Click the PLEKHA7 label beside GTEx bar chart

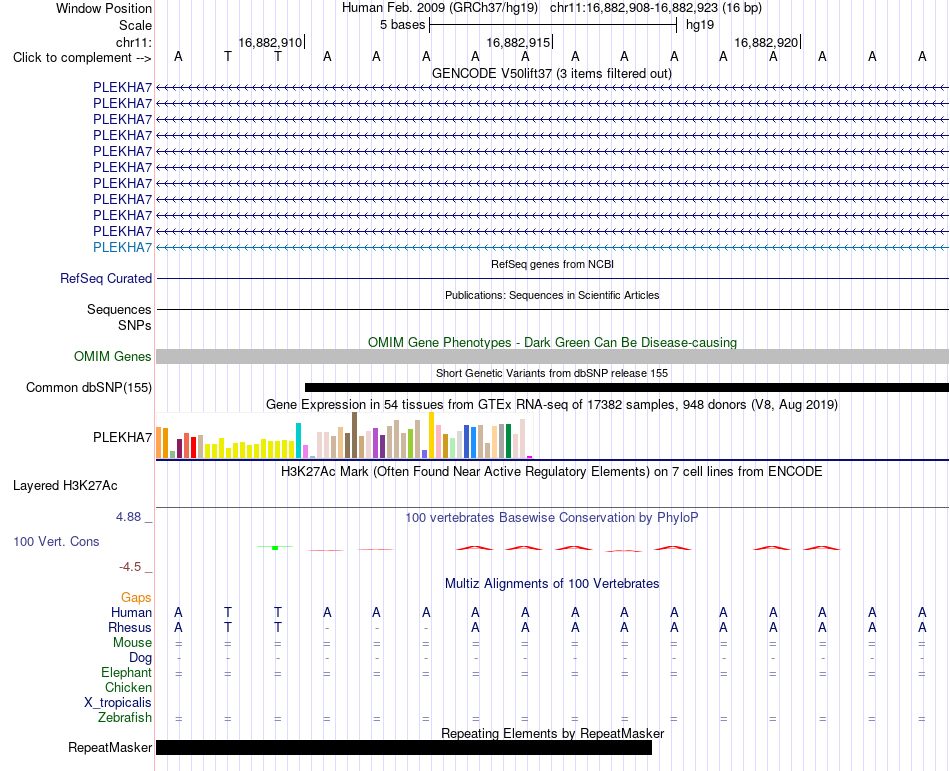(x=122, y=437)
